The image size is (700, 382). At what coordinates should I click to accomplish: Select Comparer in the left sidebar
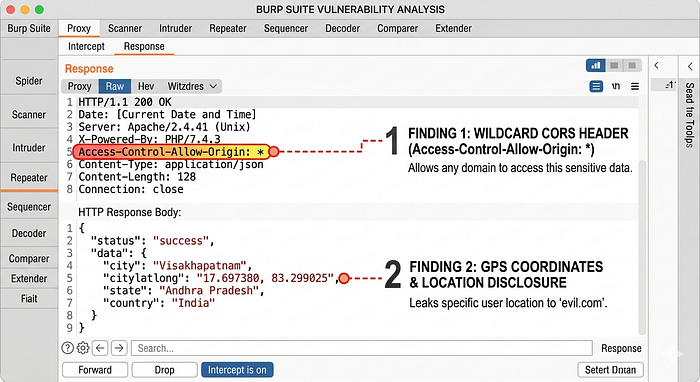click(29, 259)
